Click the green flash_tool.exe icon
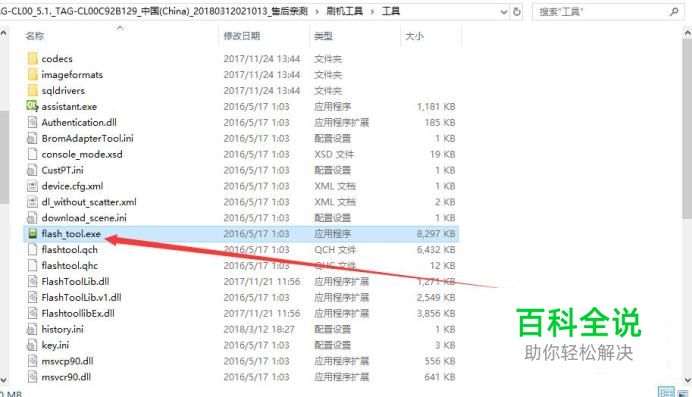 (x=32, y=233)
